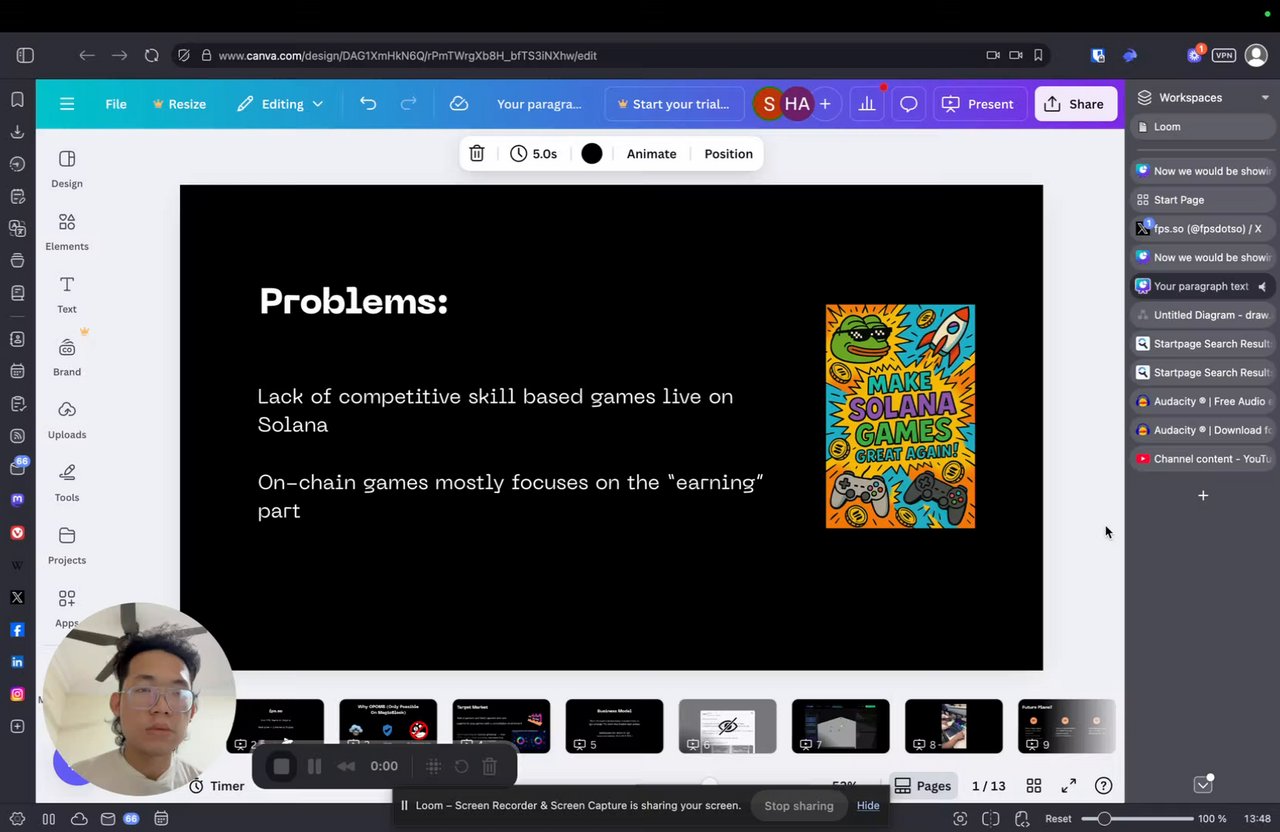
Task: Open the Canva hamburger main menu
Action: pos(67,104)
